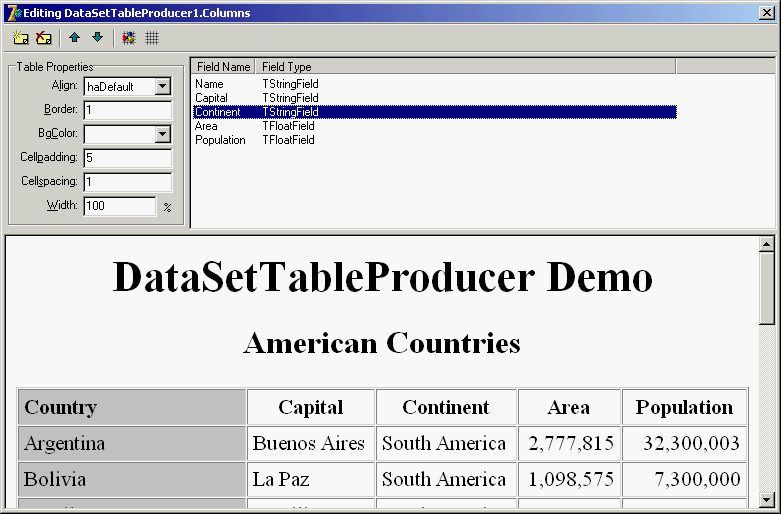Image resolution: width=781 pixels, height=514 pixels.
Task: Expand the BgColor dropdown list
Action: pyautogui.click(x=163, y=134)
